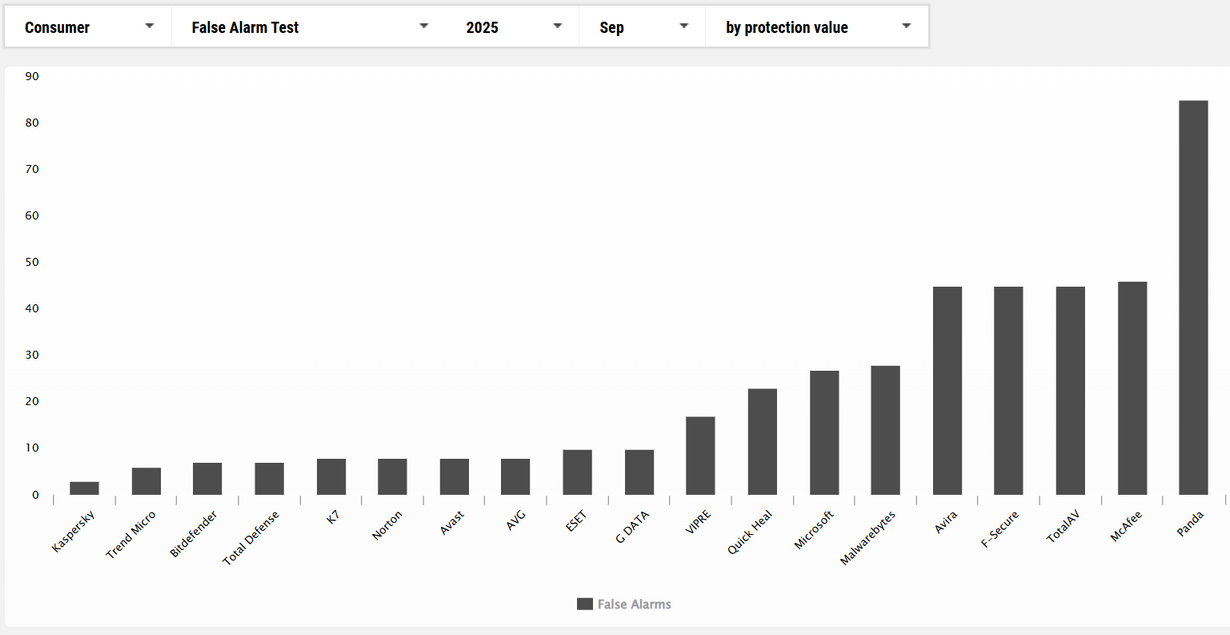Screen dimensions: 1230x635
Task: Select the McAfee bar
Action: (1132, 388)
